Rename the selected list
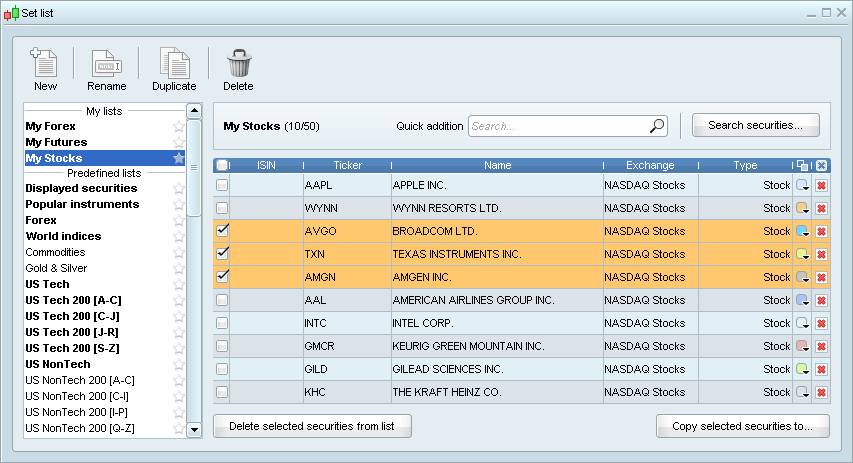Viewport: 853px width, 463px height. [x=107, y=70]
